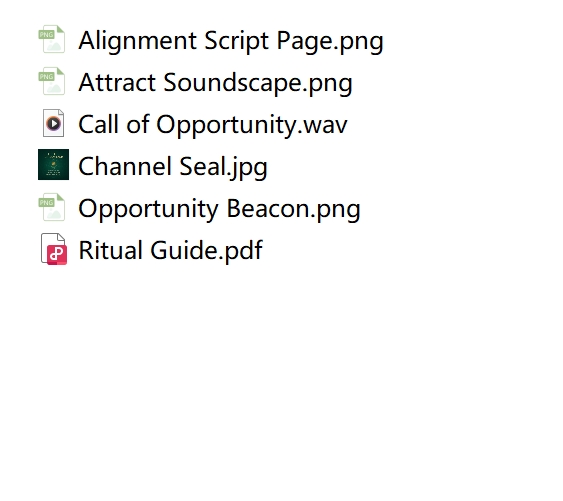Click the ".jpg" extension of Channel Seal
The width and height of the screenshot is (563, 501).
[x=247, y=167]
